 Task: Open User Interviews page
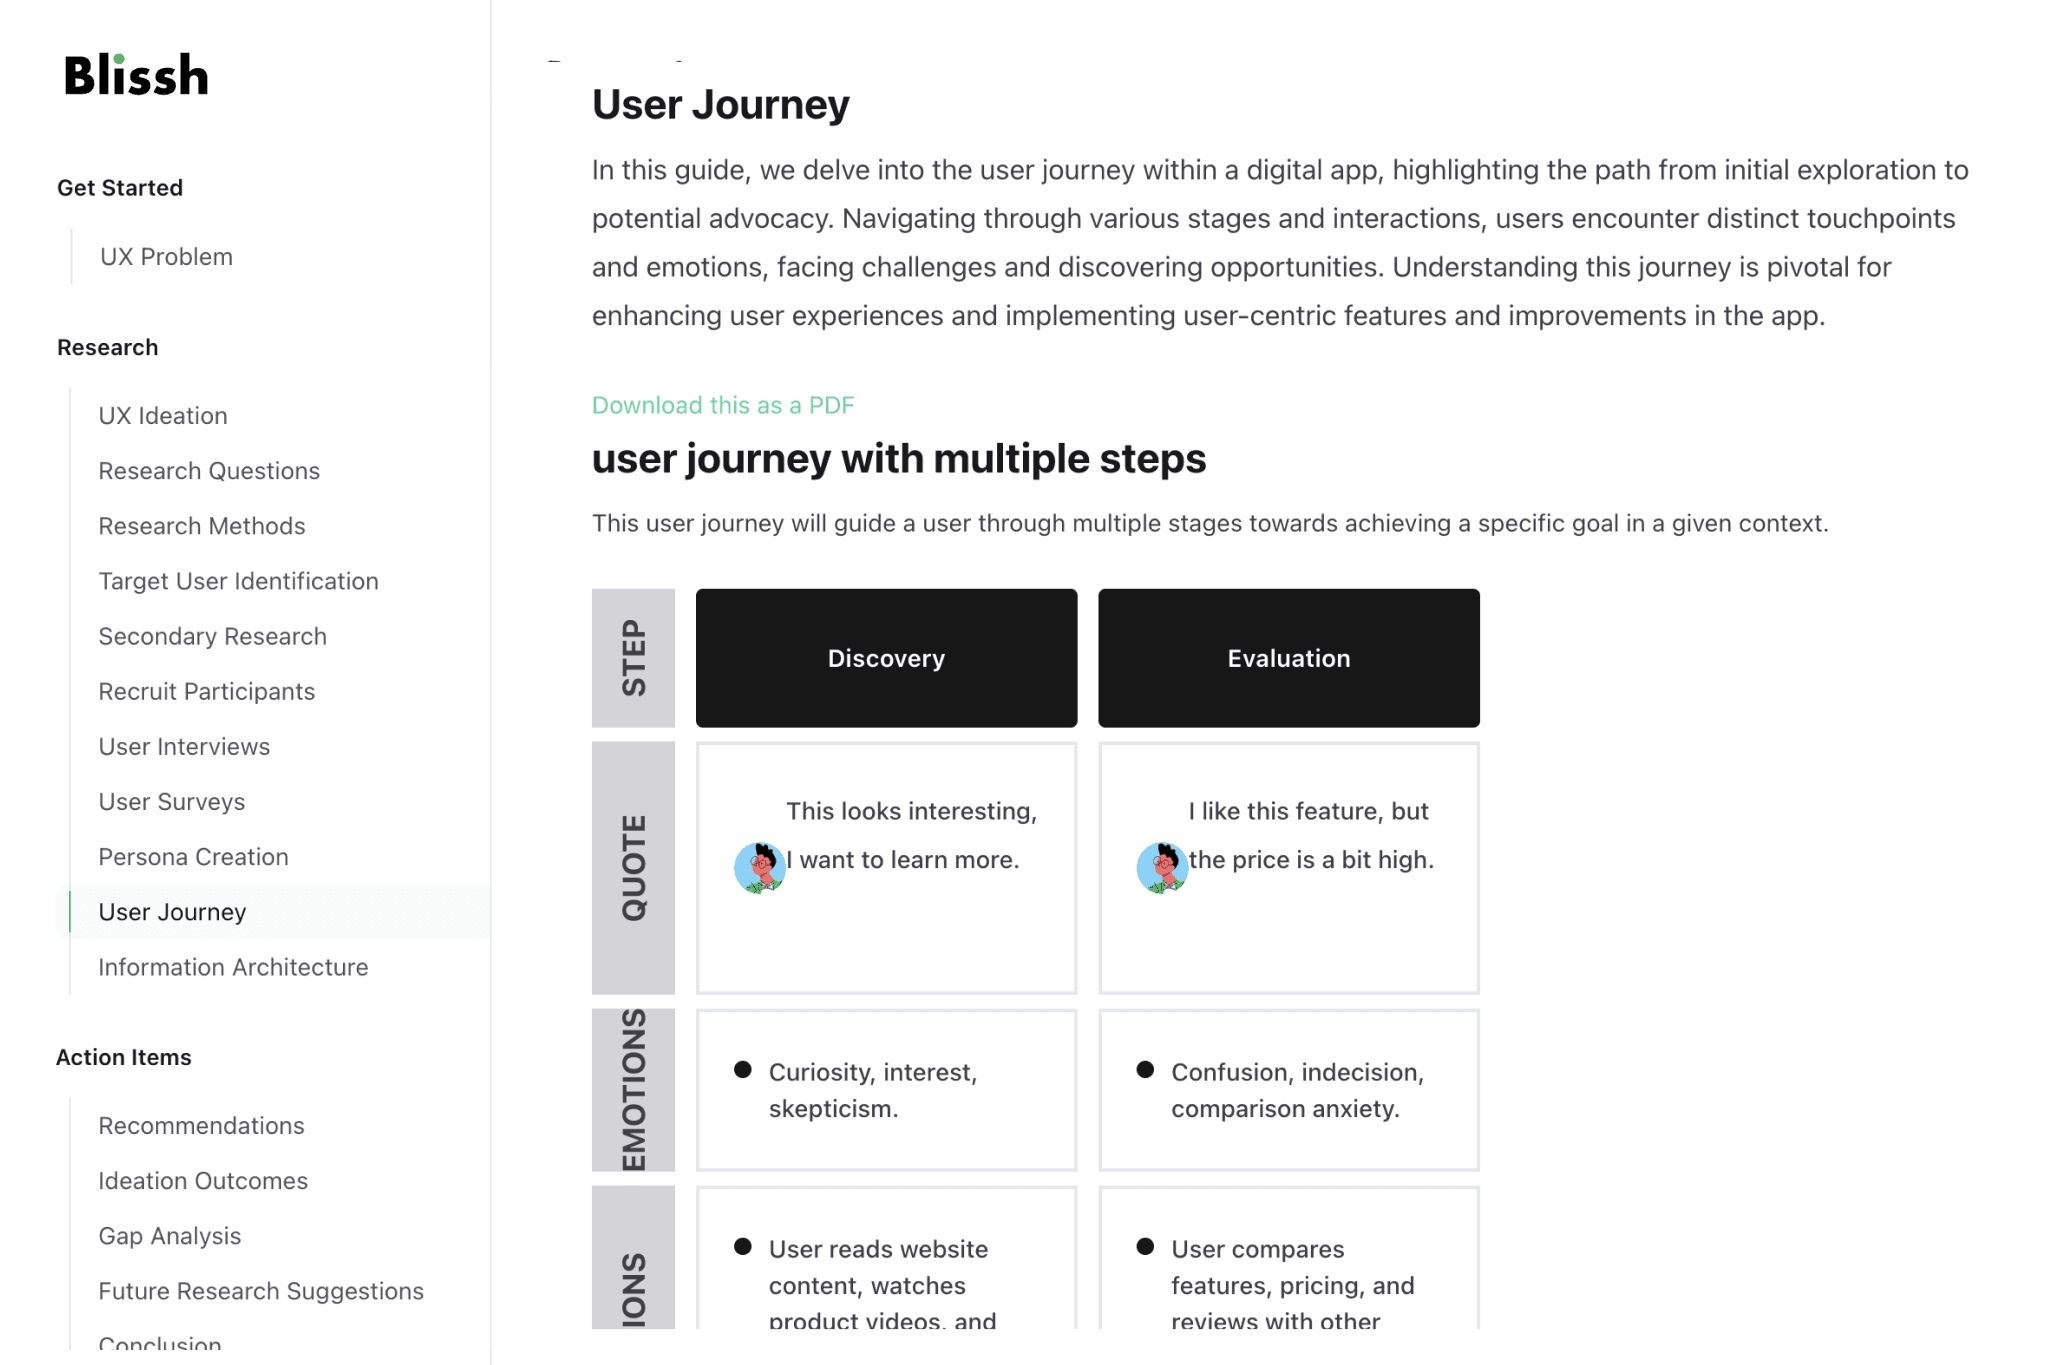(x=184, y=746)
